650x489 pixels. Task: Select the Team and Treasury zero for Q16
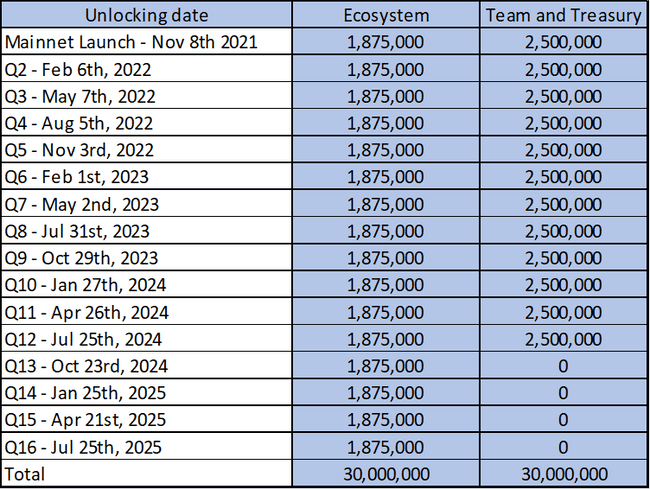(563, 445)
